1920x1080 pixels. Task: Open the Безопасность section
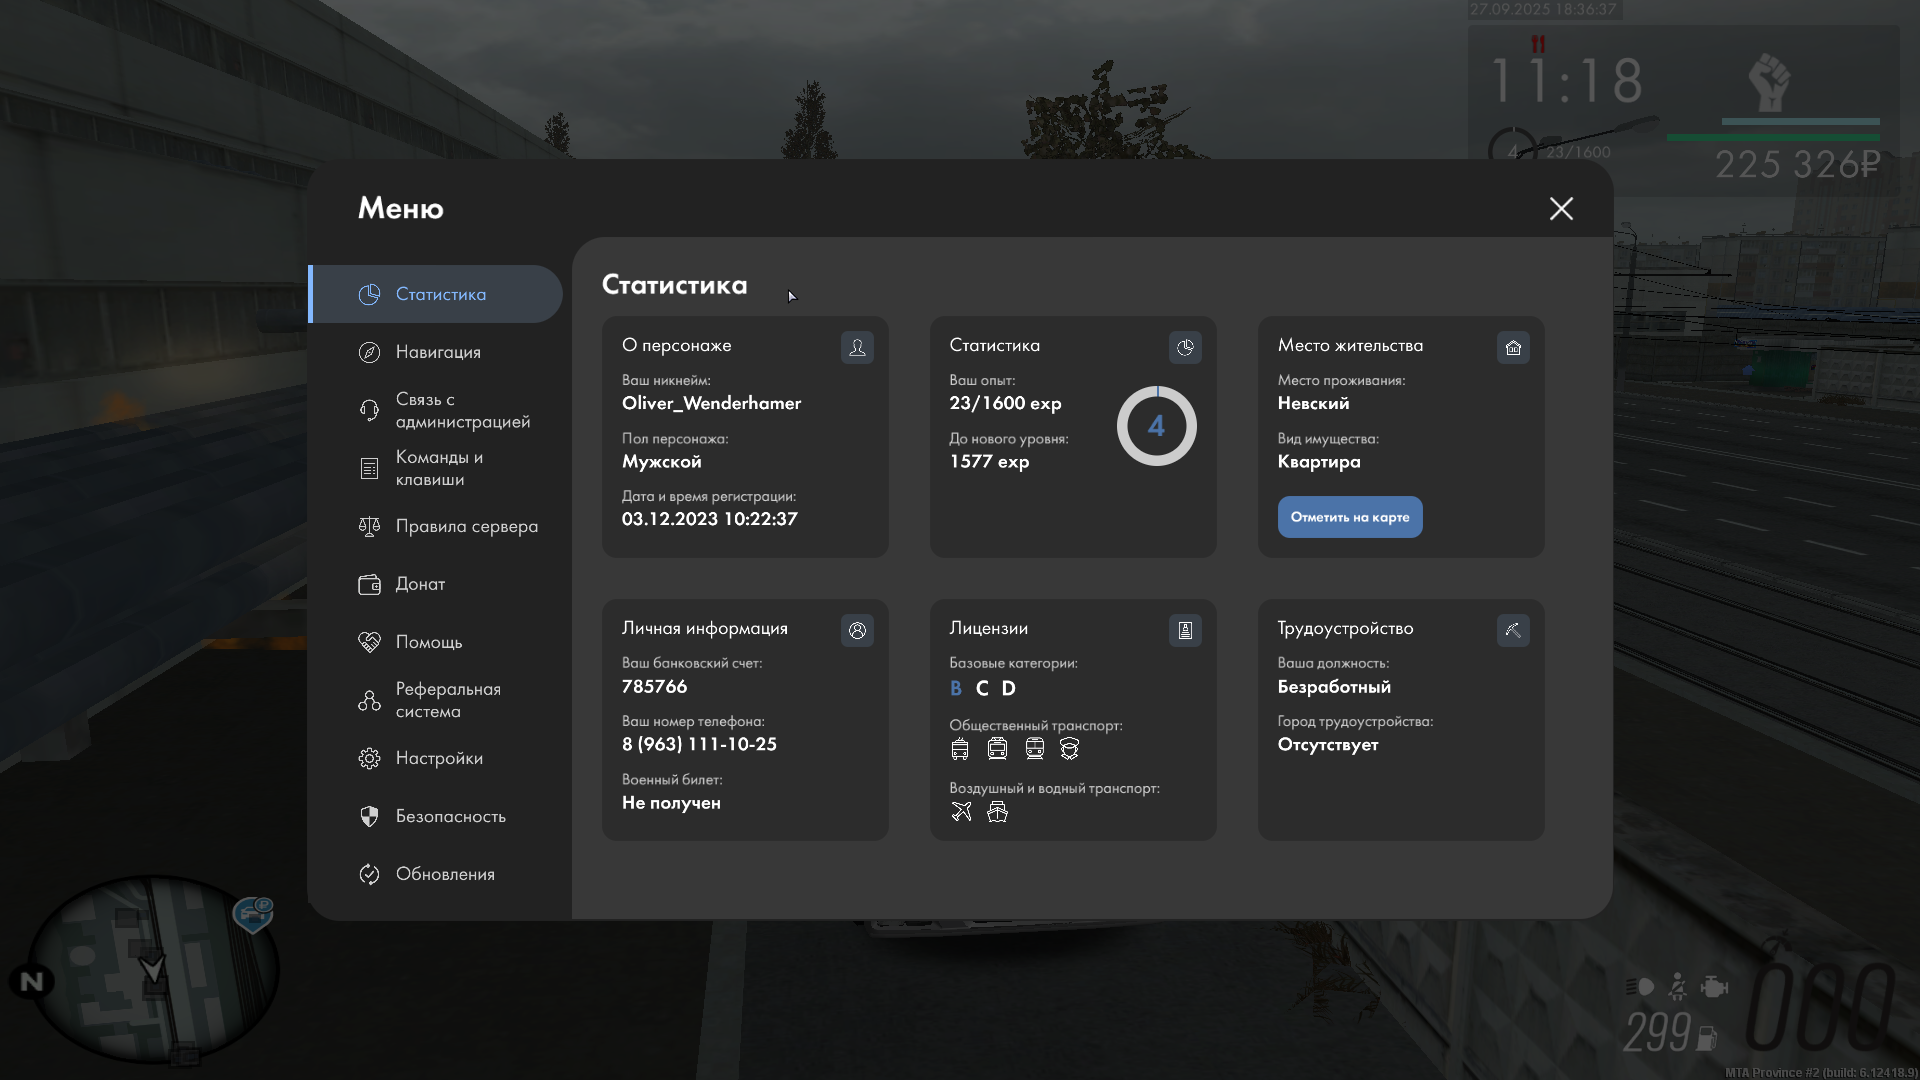[x=450, y=816]
